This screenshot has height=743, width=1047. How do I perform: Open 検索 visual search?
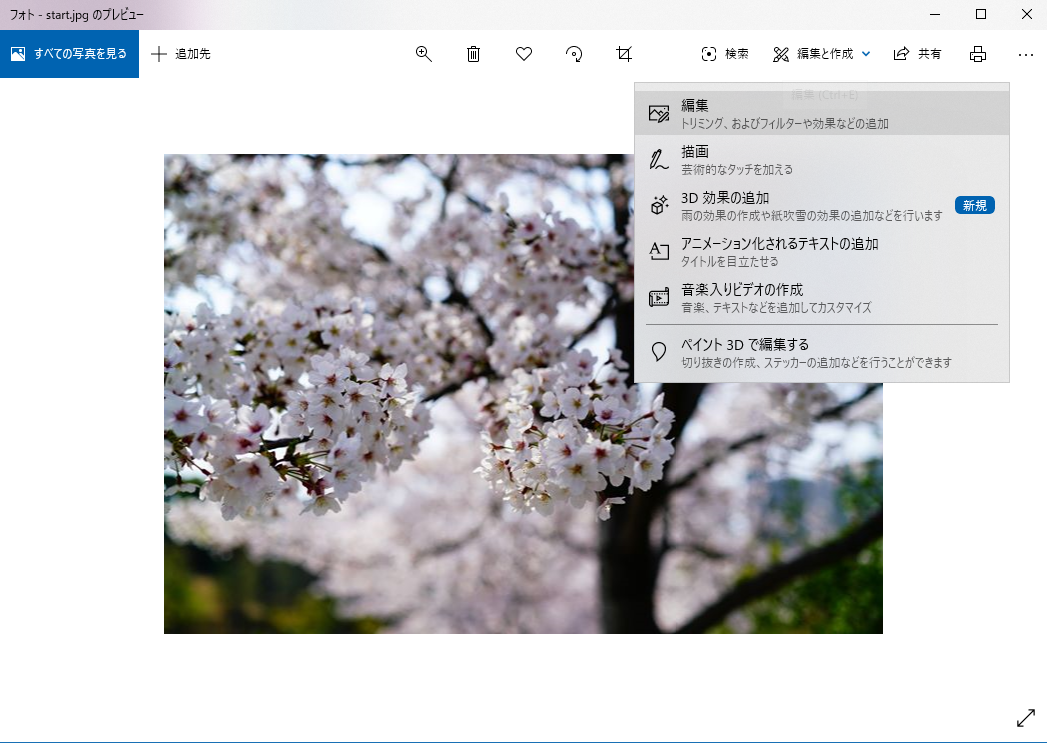pyautogui.click(x=725, y=54)
